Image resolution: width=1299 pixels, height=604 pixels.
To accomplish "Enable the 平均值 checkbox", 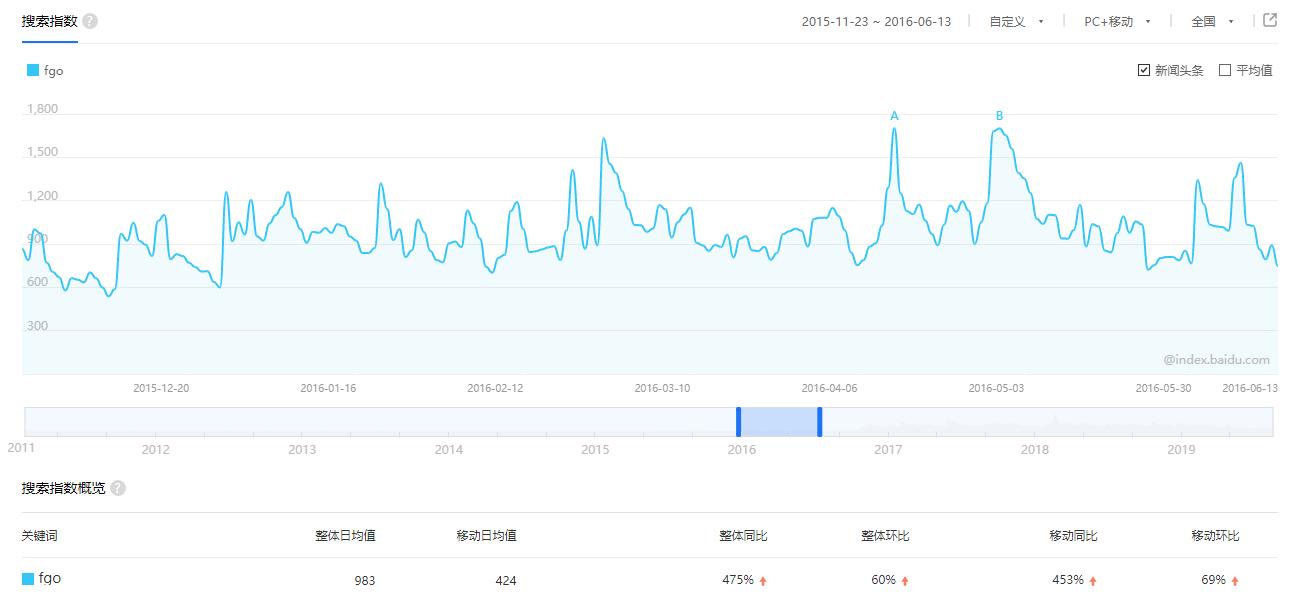I will [x=1223, y=70].
